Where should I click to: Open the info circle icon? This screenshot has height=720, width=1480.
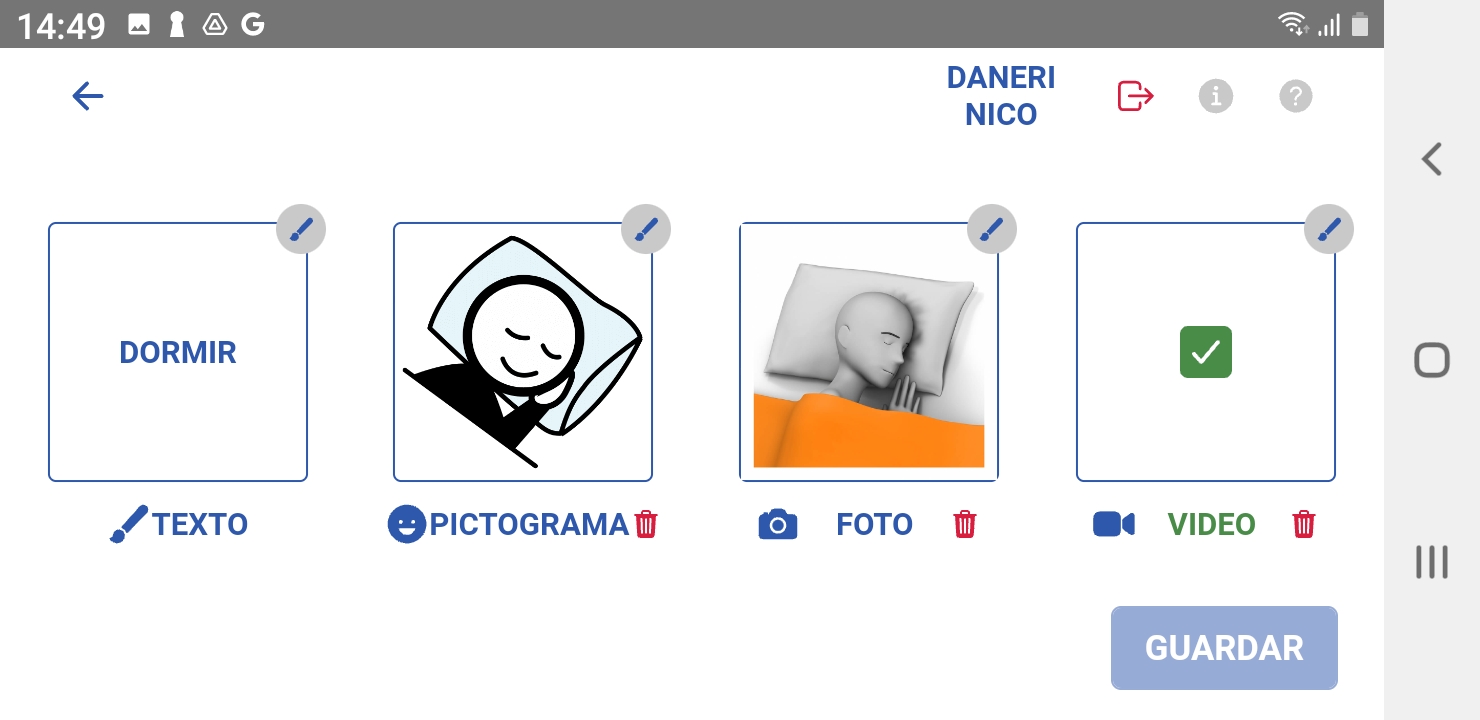click(1216, 96)
